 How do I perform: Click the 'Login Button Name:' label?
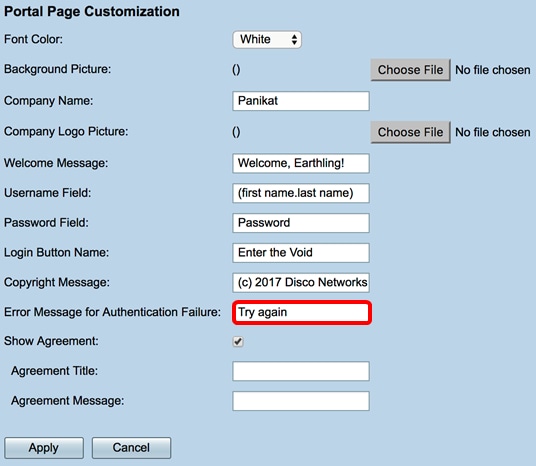[x=56, y=253]
